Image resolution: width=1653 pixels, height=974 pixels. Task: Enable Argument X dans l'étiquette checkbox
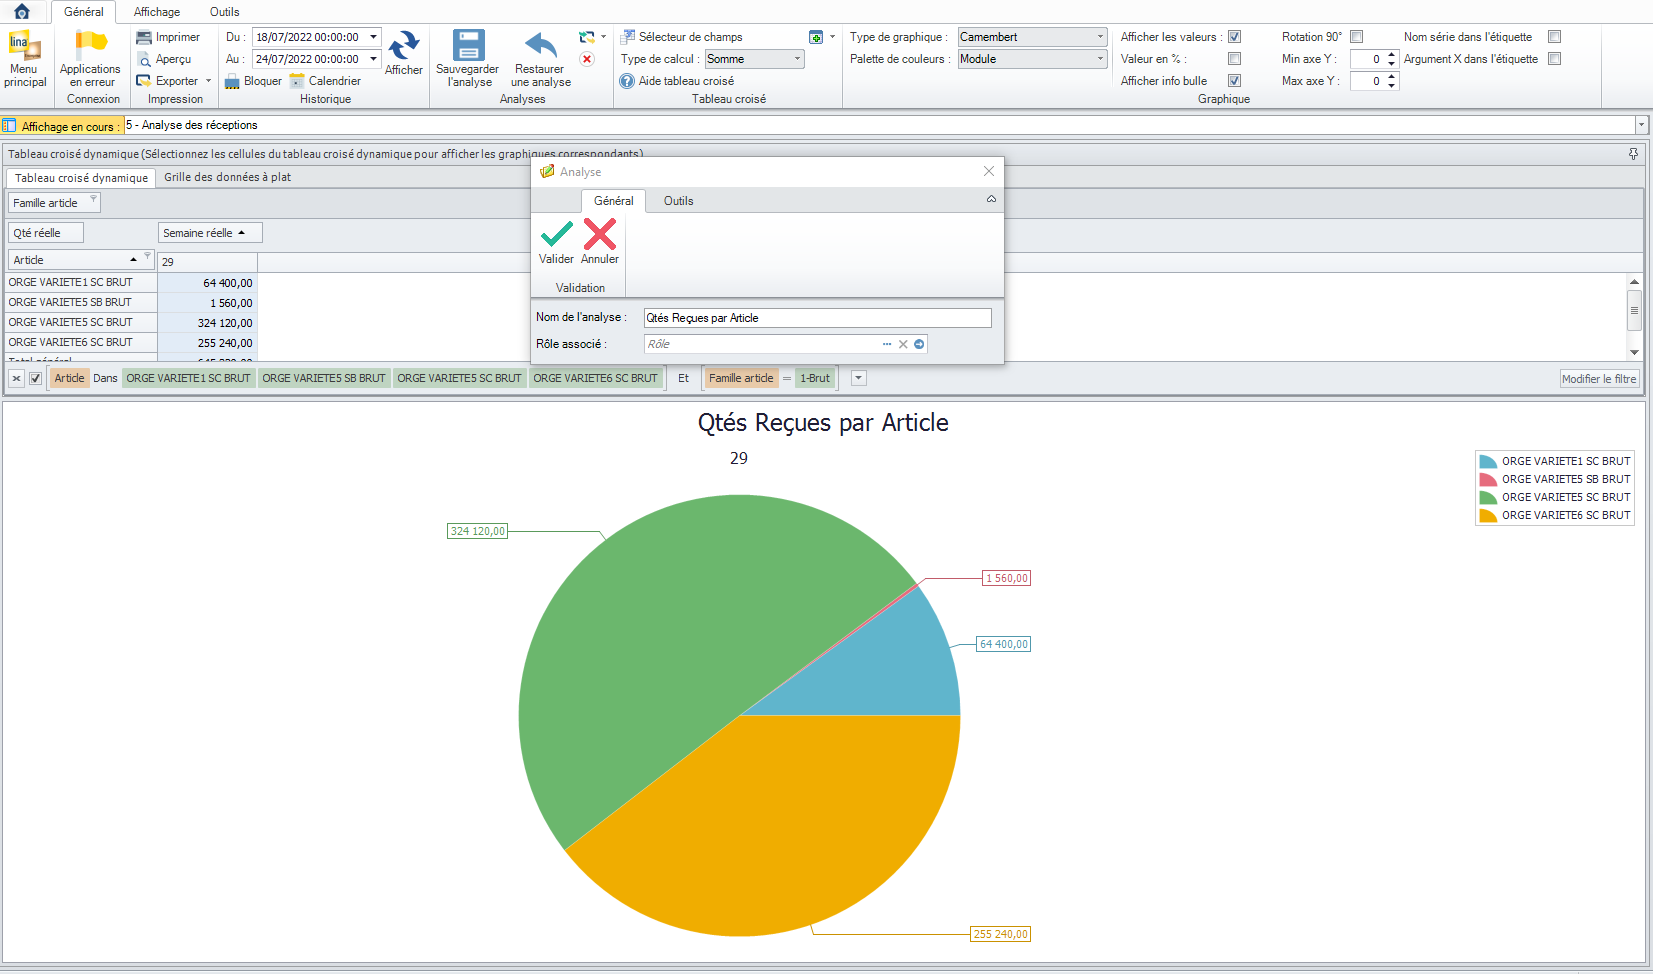(x=1554, y=59)
